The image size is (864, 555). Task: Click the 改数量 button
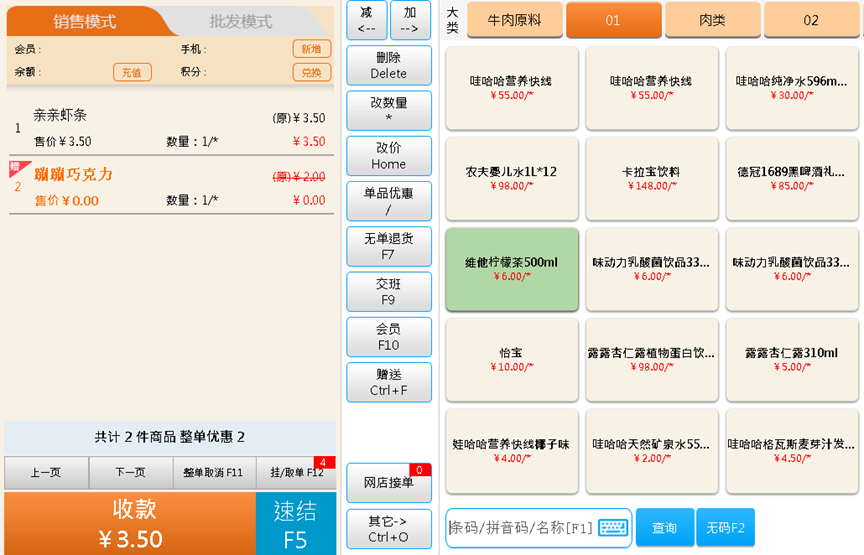388,110
